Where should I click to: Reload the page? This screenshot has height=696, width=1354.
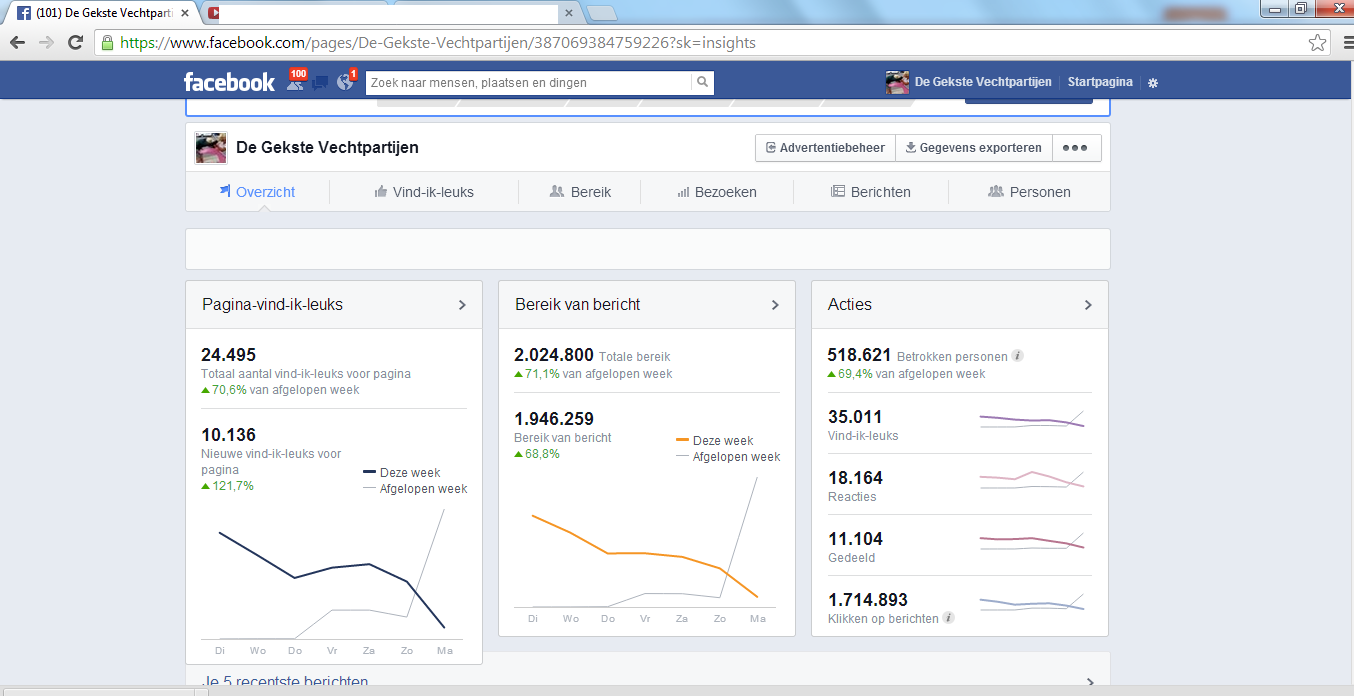75,43
